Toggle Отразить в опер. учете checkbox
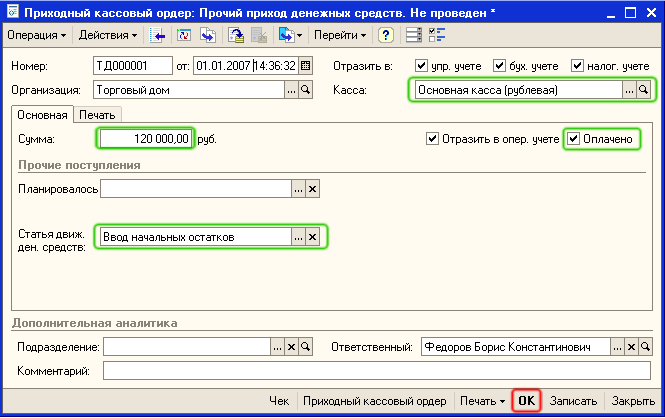This screenshot has height=418, width=665. coord(432,139)
